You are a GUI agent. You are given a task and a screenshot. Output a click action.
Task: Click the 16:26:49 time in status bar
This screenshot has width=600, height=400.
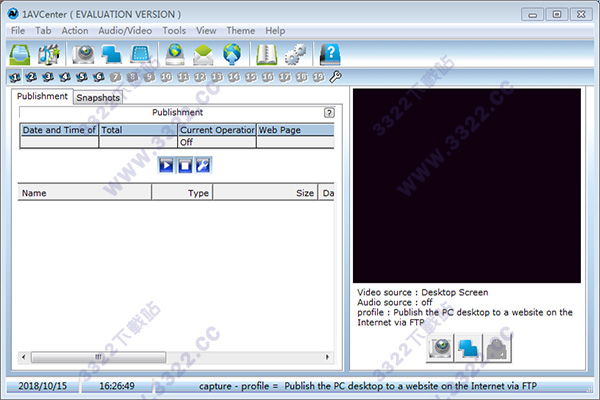tap(117, 386)
